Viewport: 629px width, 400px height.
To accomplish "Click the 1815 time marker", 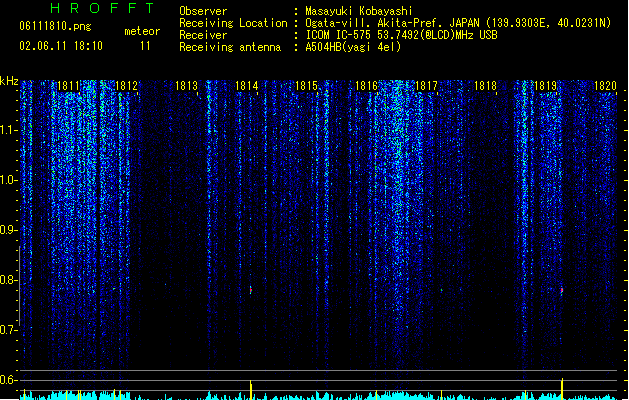I will 306,86.
